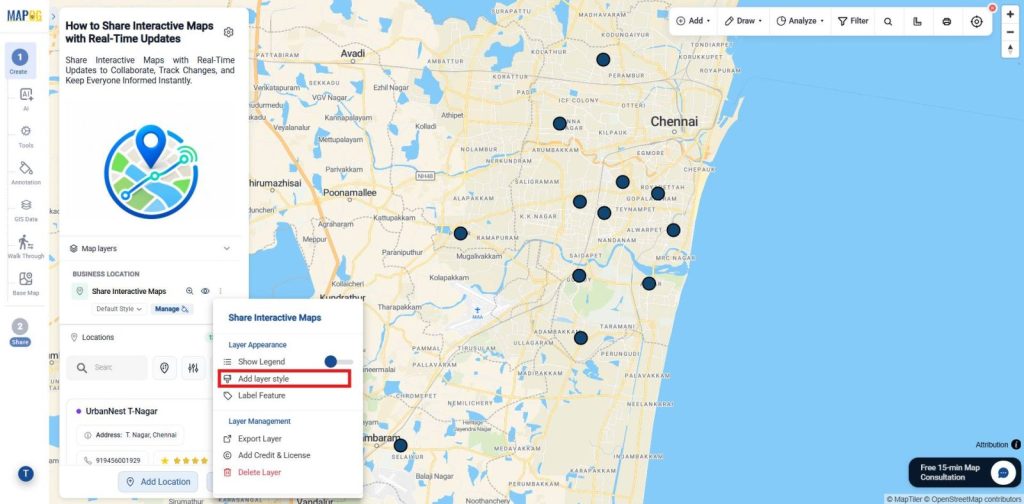This screenshot has height=504, width=1024.
Task: Open the GIS Data sidebar item
Action: [26, 210]
